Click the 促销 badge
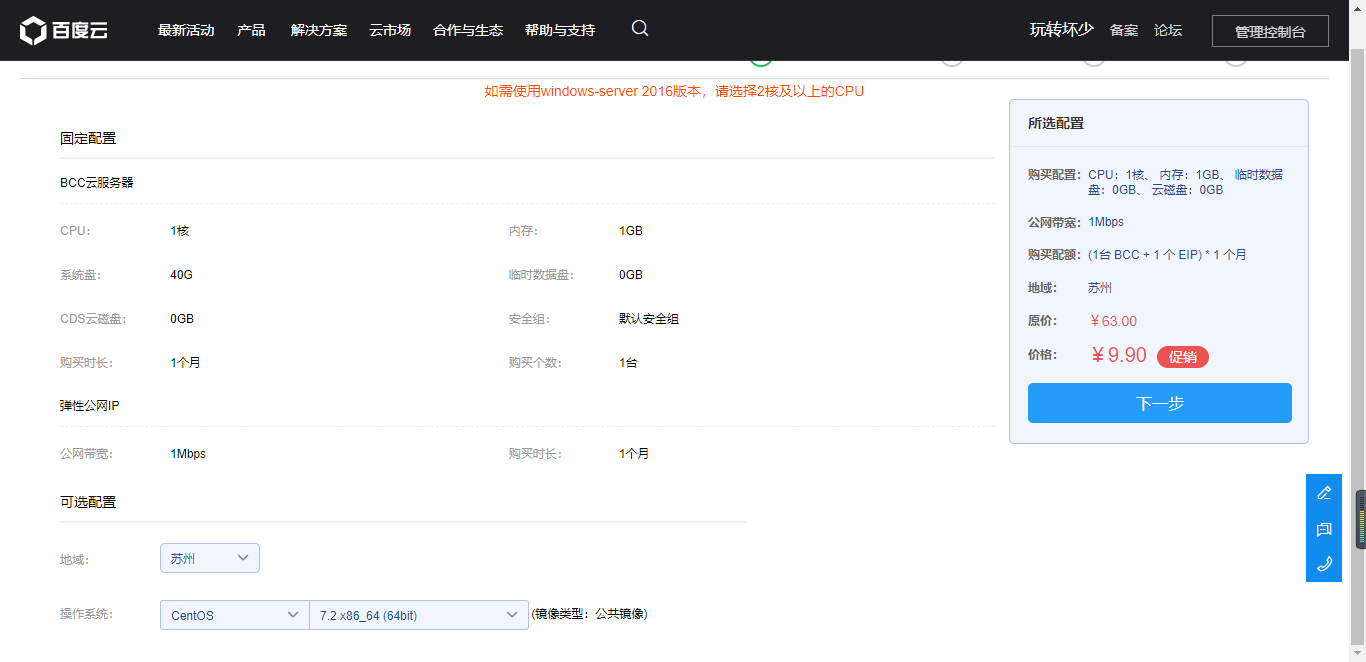 (1183, 357)
